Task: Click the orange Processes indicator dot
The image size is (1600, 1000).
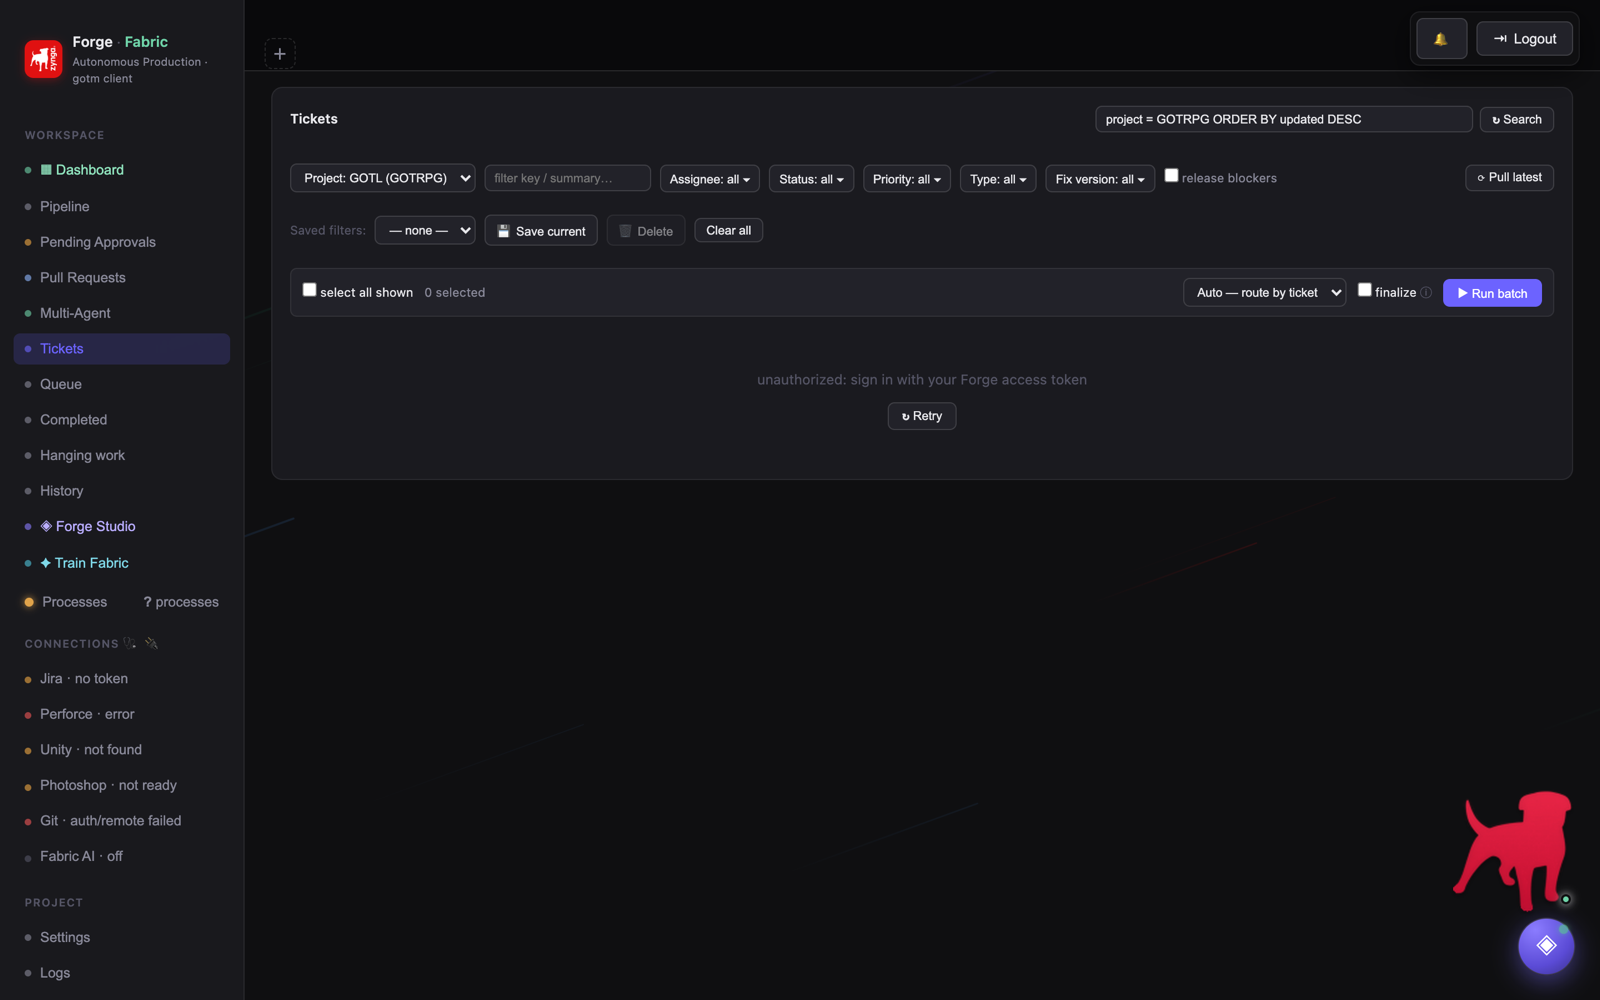Action: coord(29,602)
